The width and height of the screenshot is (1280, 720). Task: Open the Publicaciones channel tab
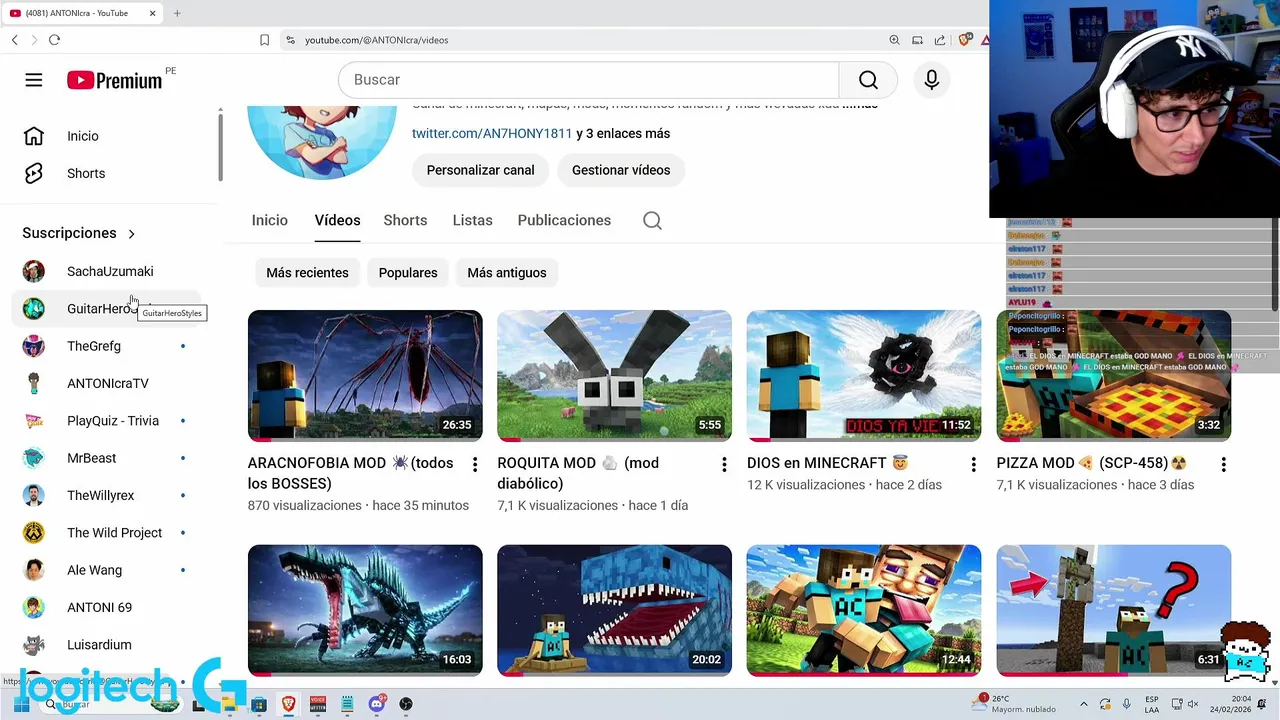[564, 221]
